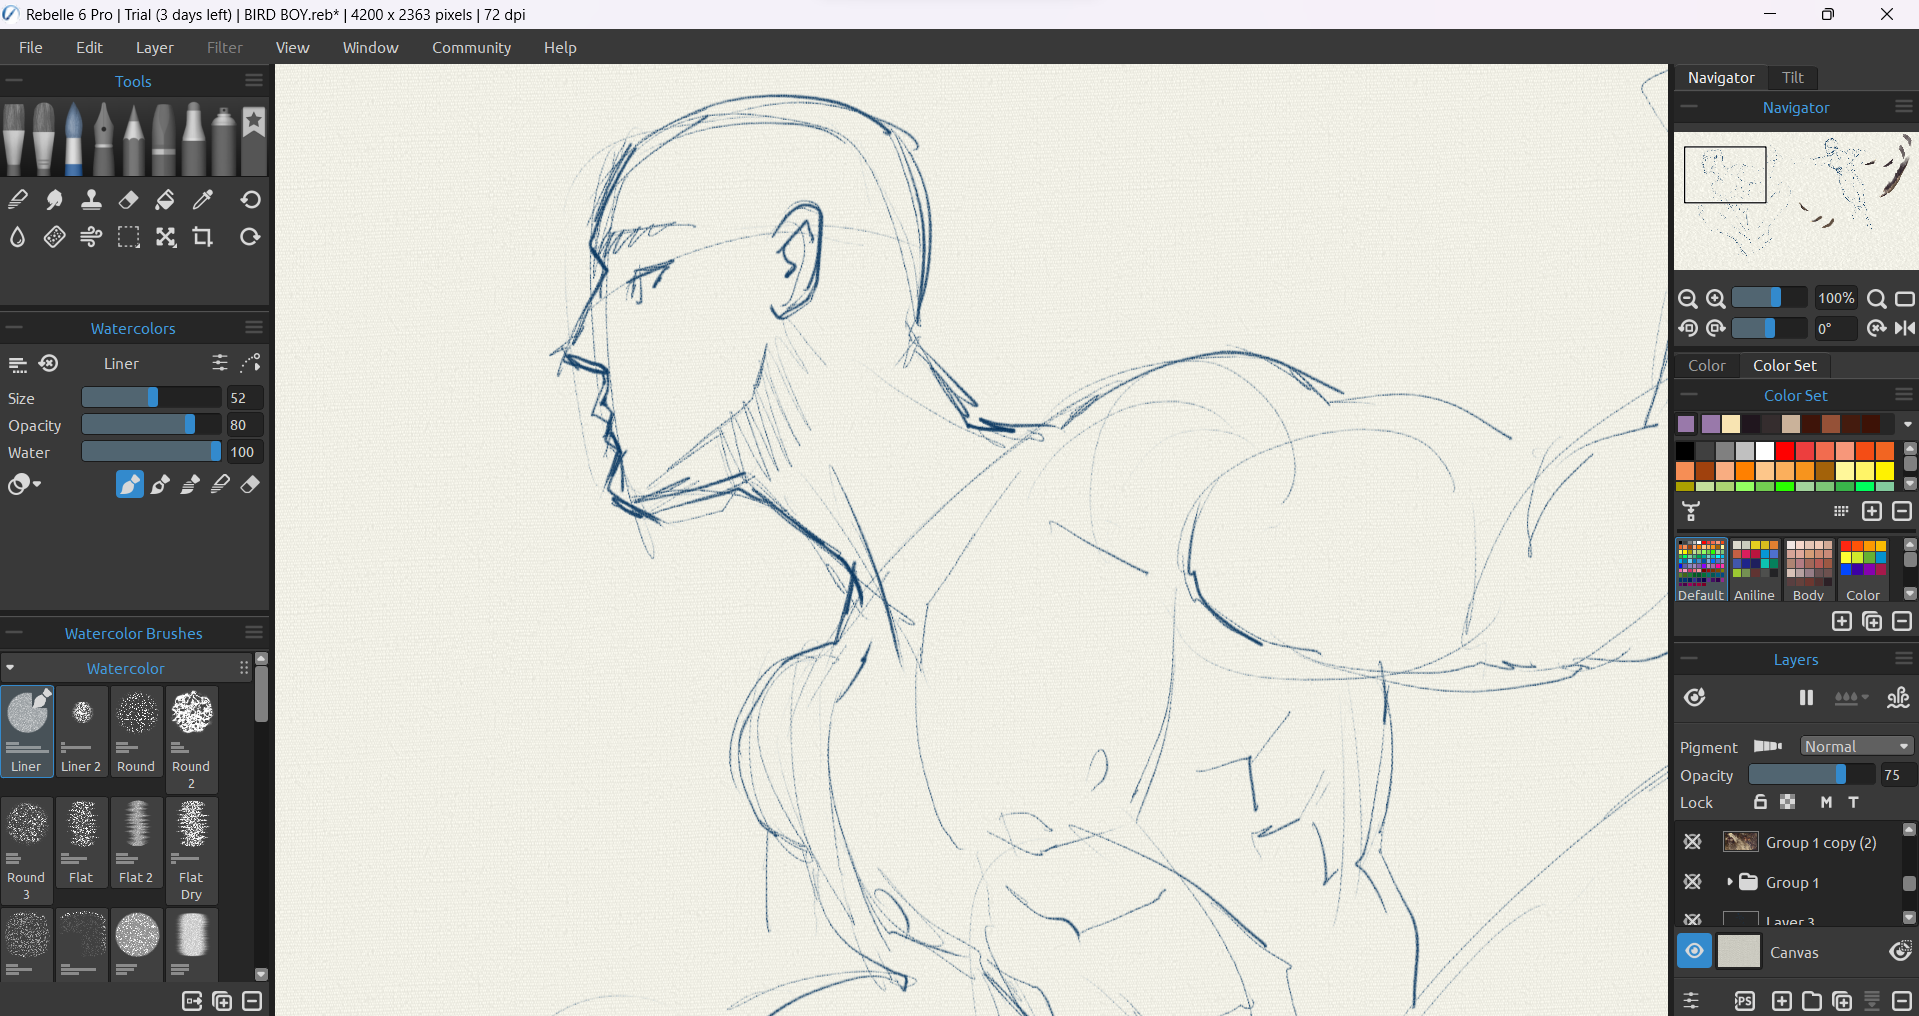Toggle Pause diffusion in Layers panel
Image resolution: width=1919 pixels, height=1016 pixels.
tap(1806, 698)
